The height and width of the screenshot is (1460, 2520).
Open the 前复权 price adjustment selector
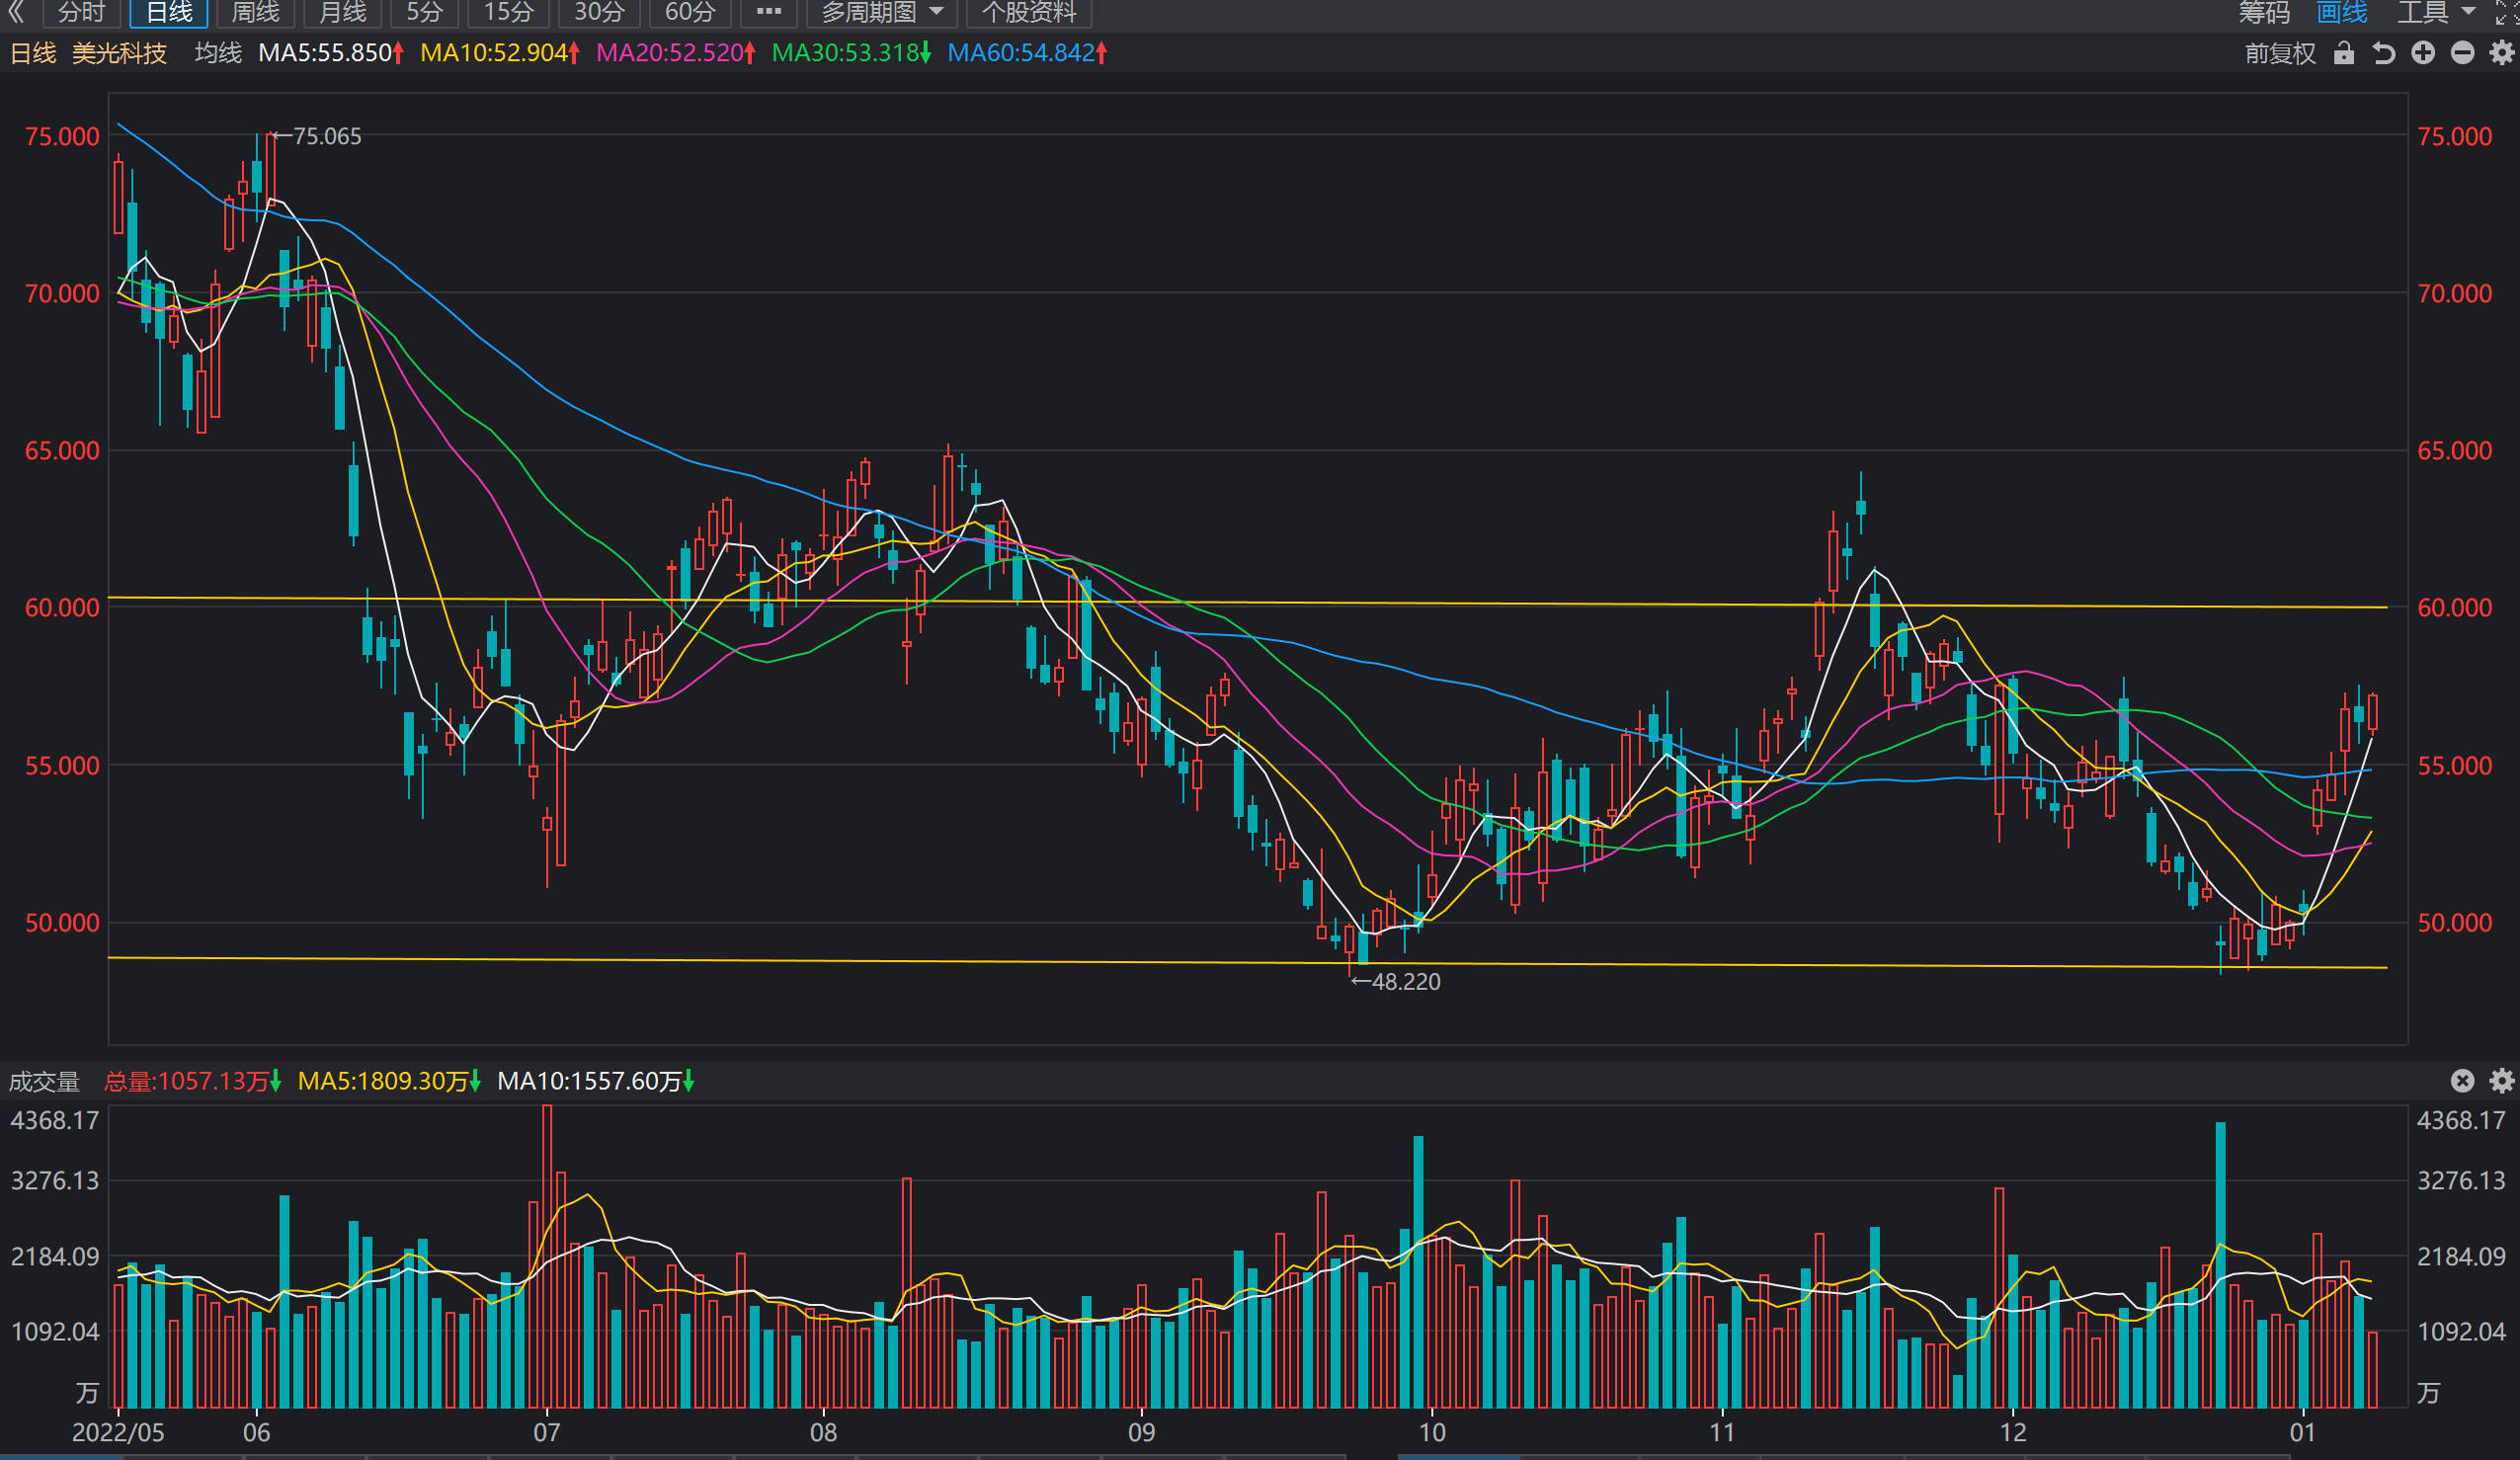click(x=2280, y=53)
